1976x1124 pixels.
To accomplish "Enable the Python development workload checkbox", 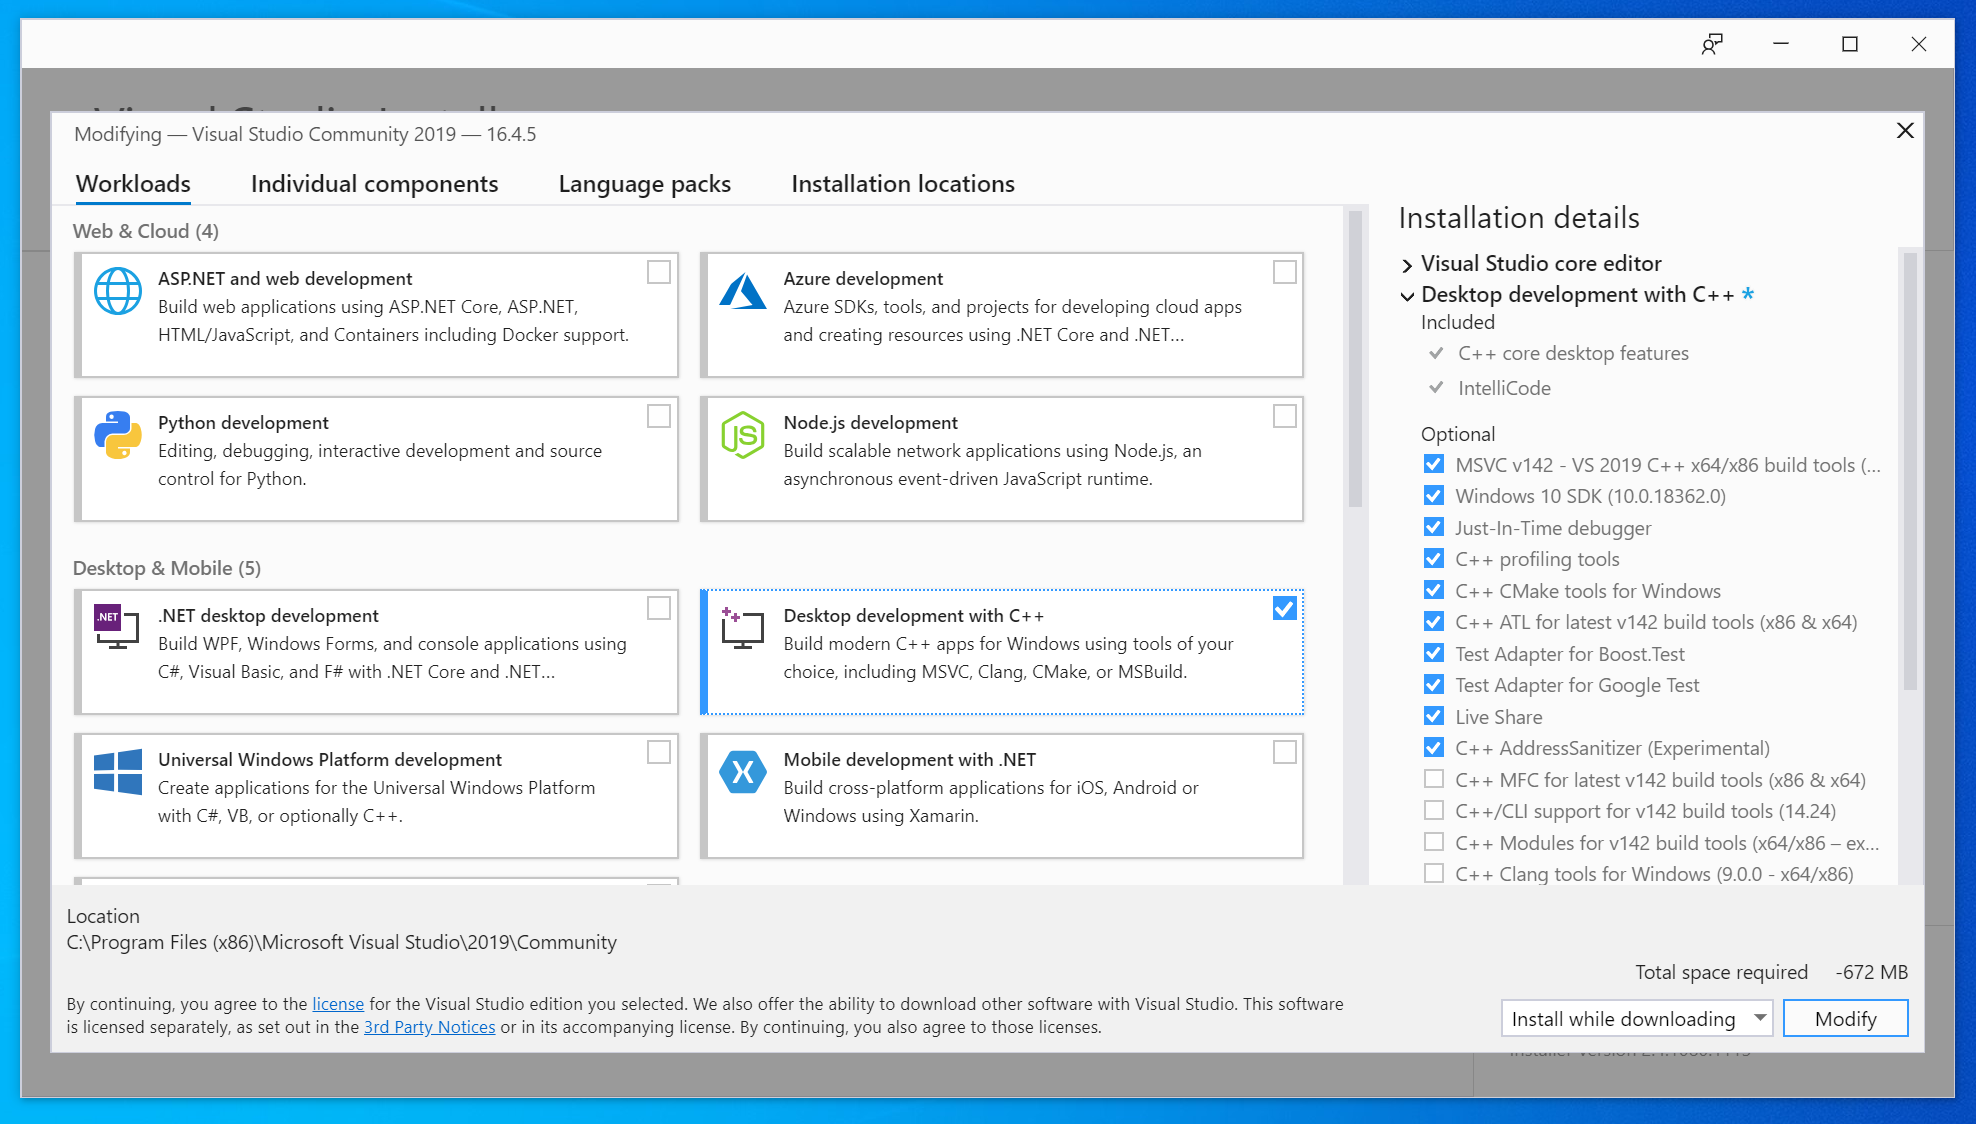I will tap(658, 416).
